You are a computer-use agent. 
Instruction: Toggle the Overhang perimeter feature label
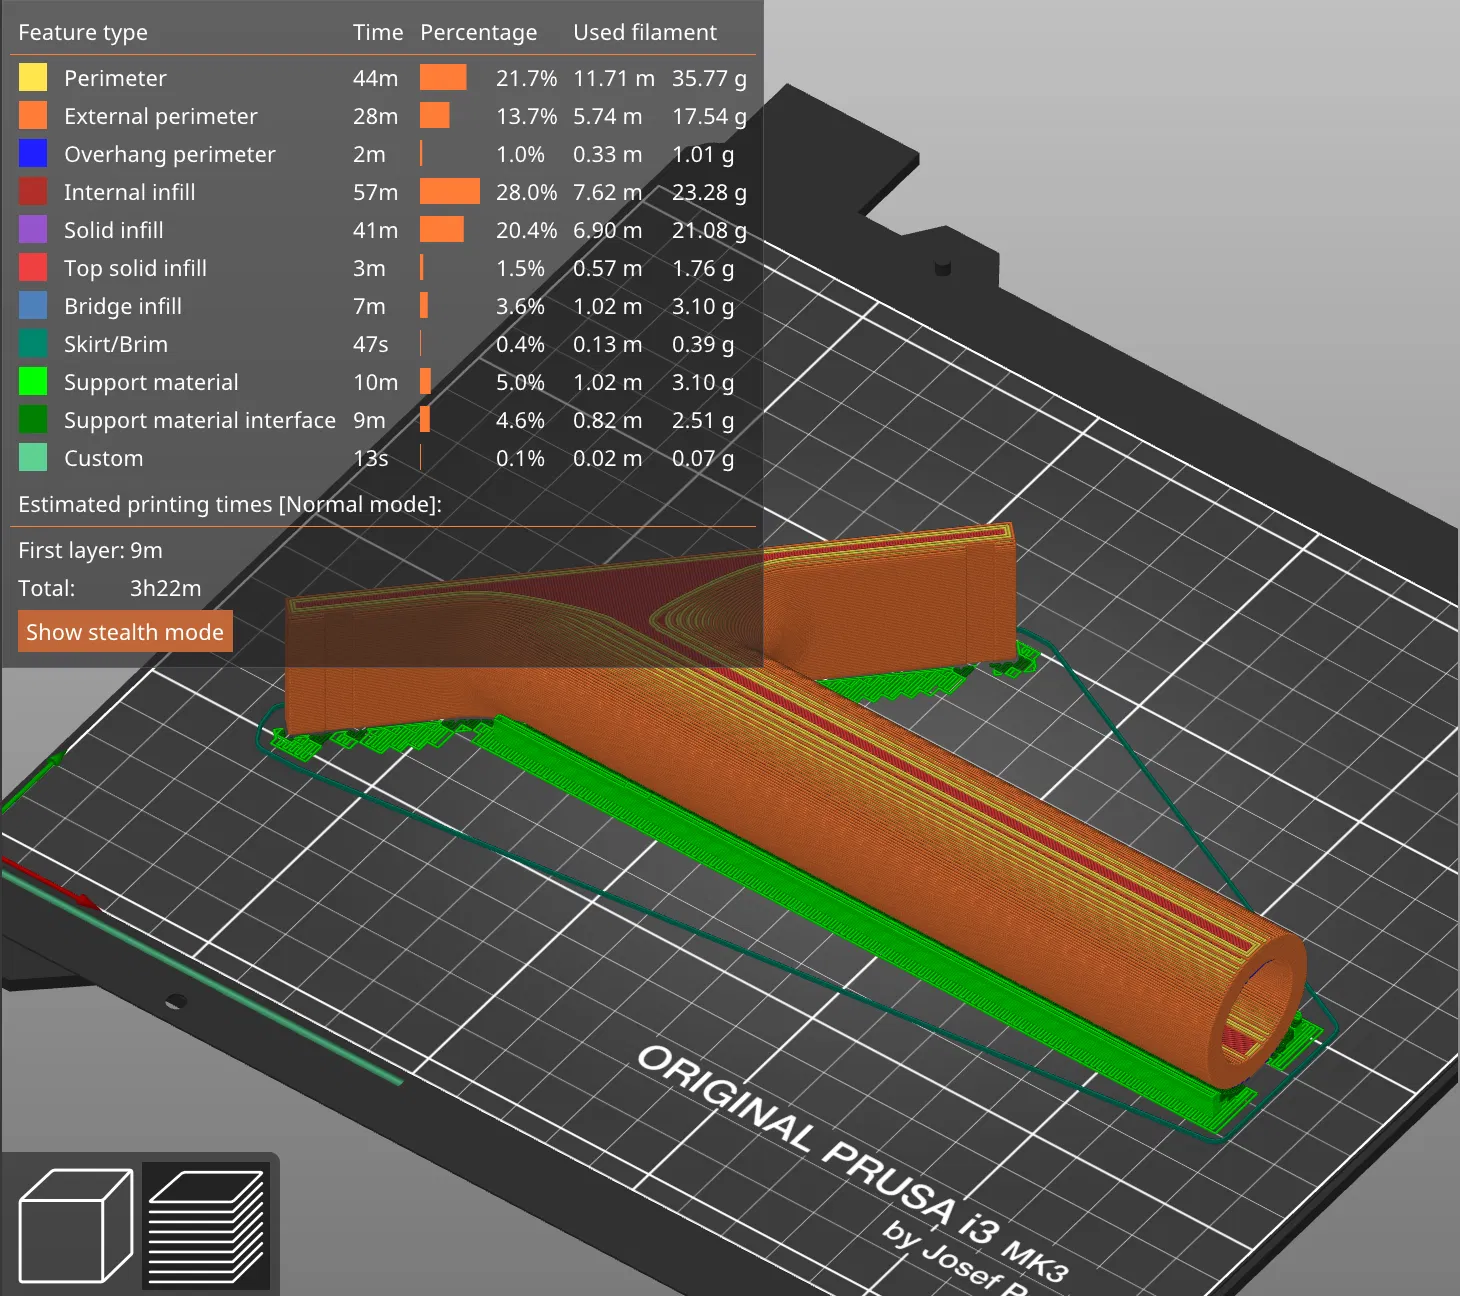[x=170, y=154]
